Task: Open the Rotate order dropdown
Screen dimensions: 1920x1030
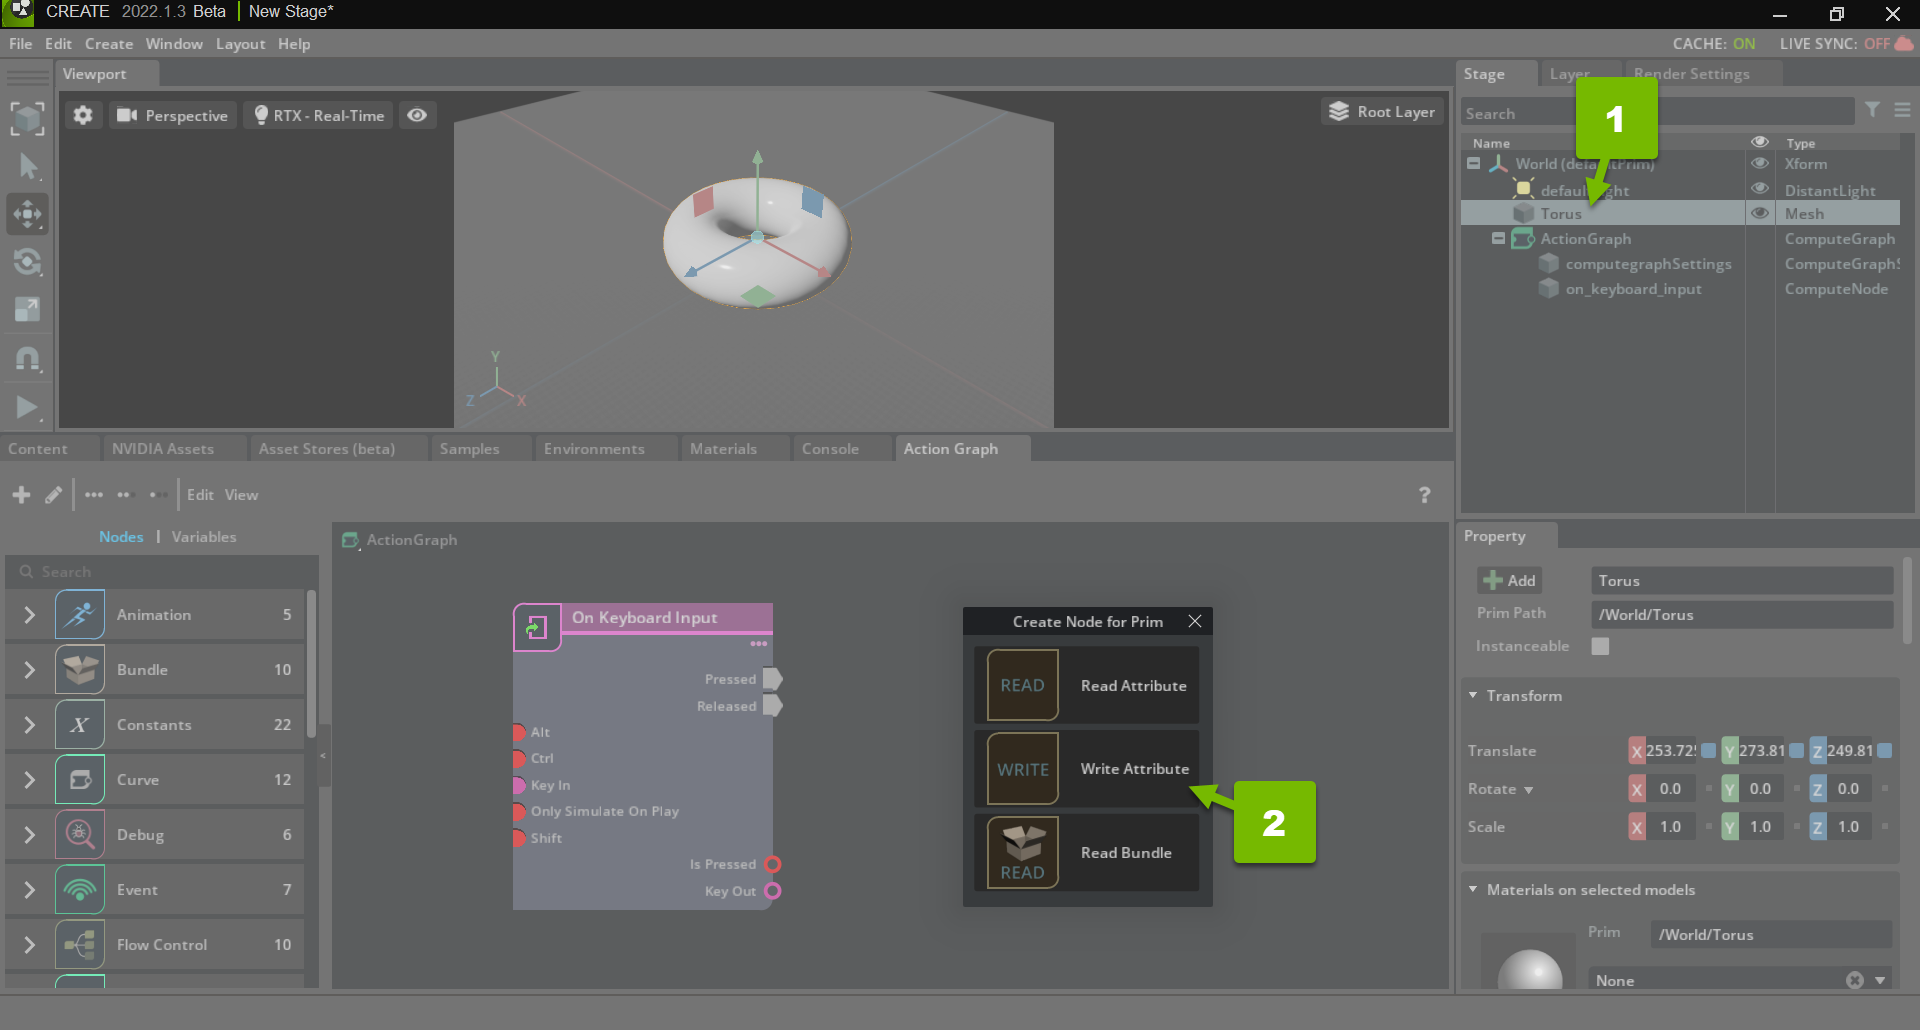Action: click(x=1528, y=790)
